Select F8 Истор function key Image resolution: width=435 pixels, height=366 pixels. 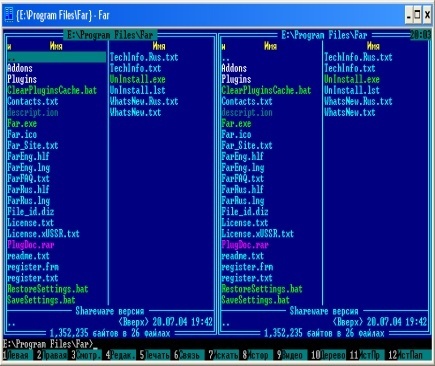point(257,355)
